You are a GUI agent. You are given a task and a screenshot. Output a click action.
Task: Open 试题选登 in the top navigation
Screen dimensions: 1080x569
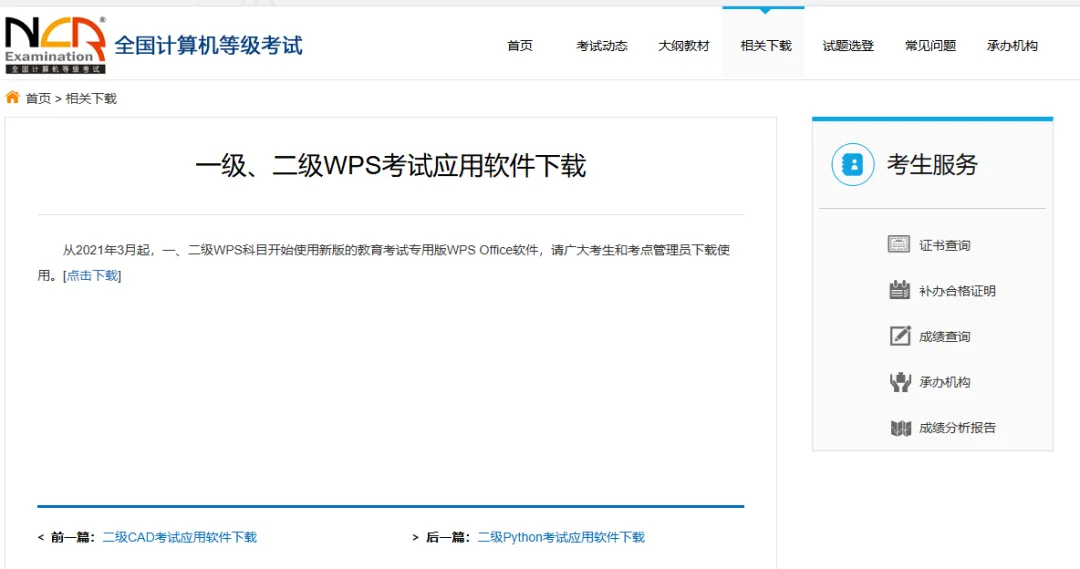tap(848, 45)
